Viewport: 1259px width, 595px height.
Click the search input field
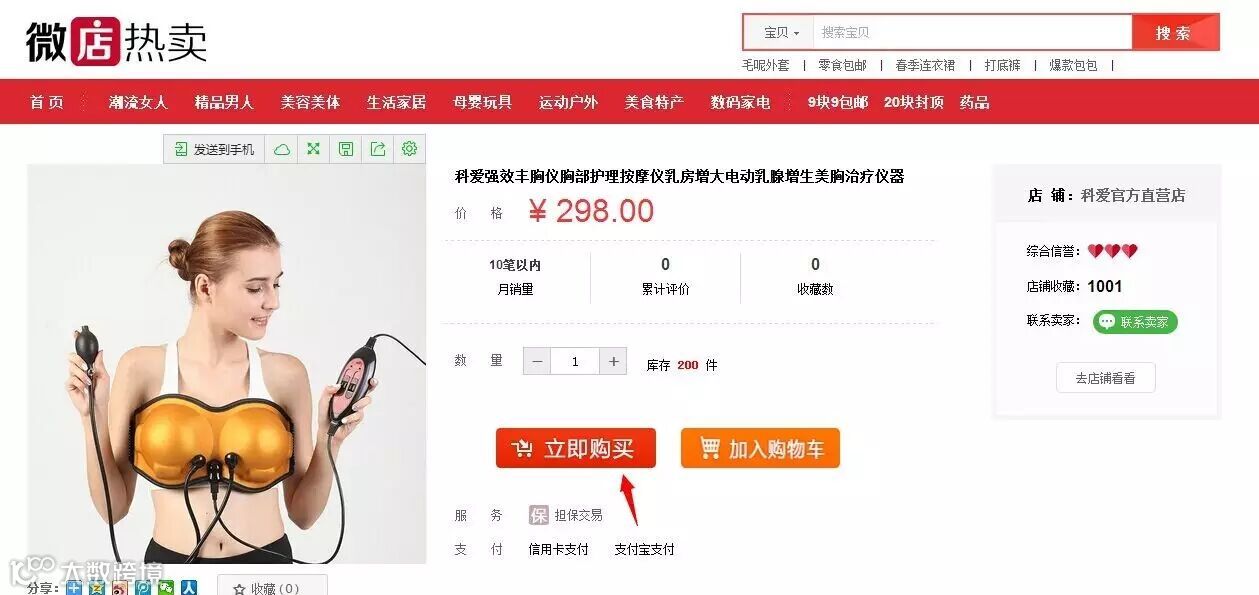click(972, 32)
